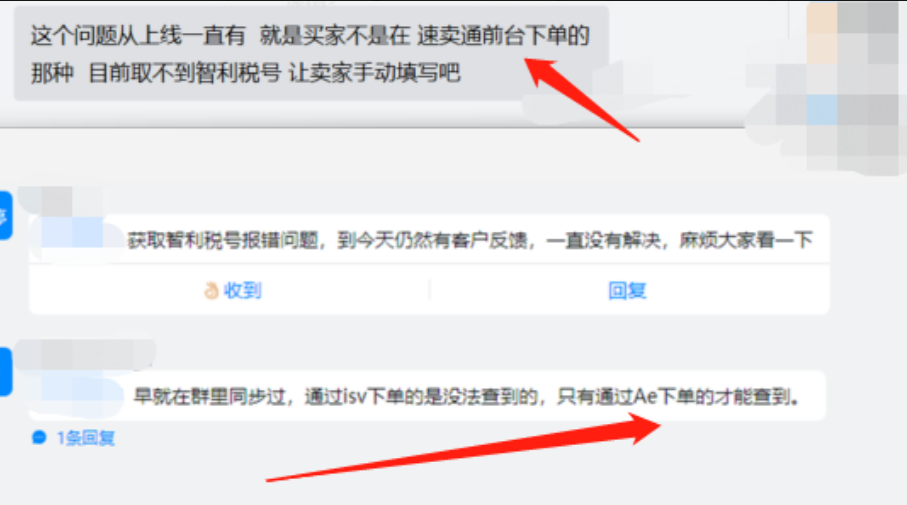Click the blurred sender name above 早就在群里 card
907x505 pixels.
(85, 354)
